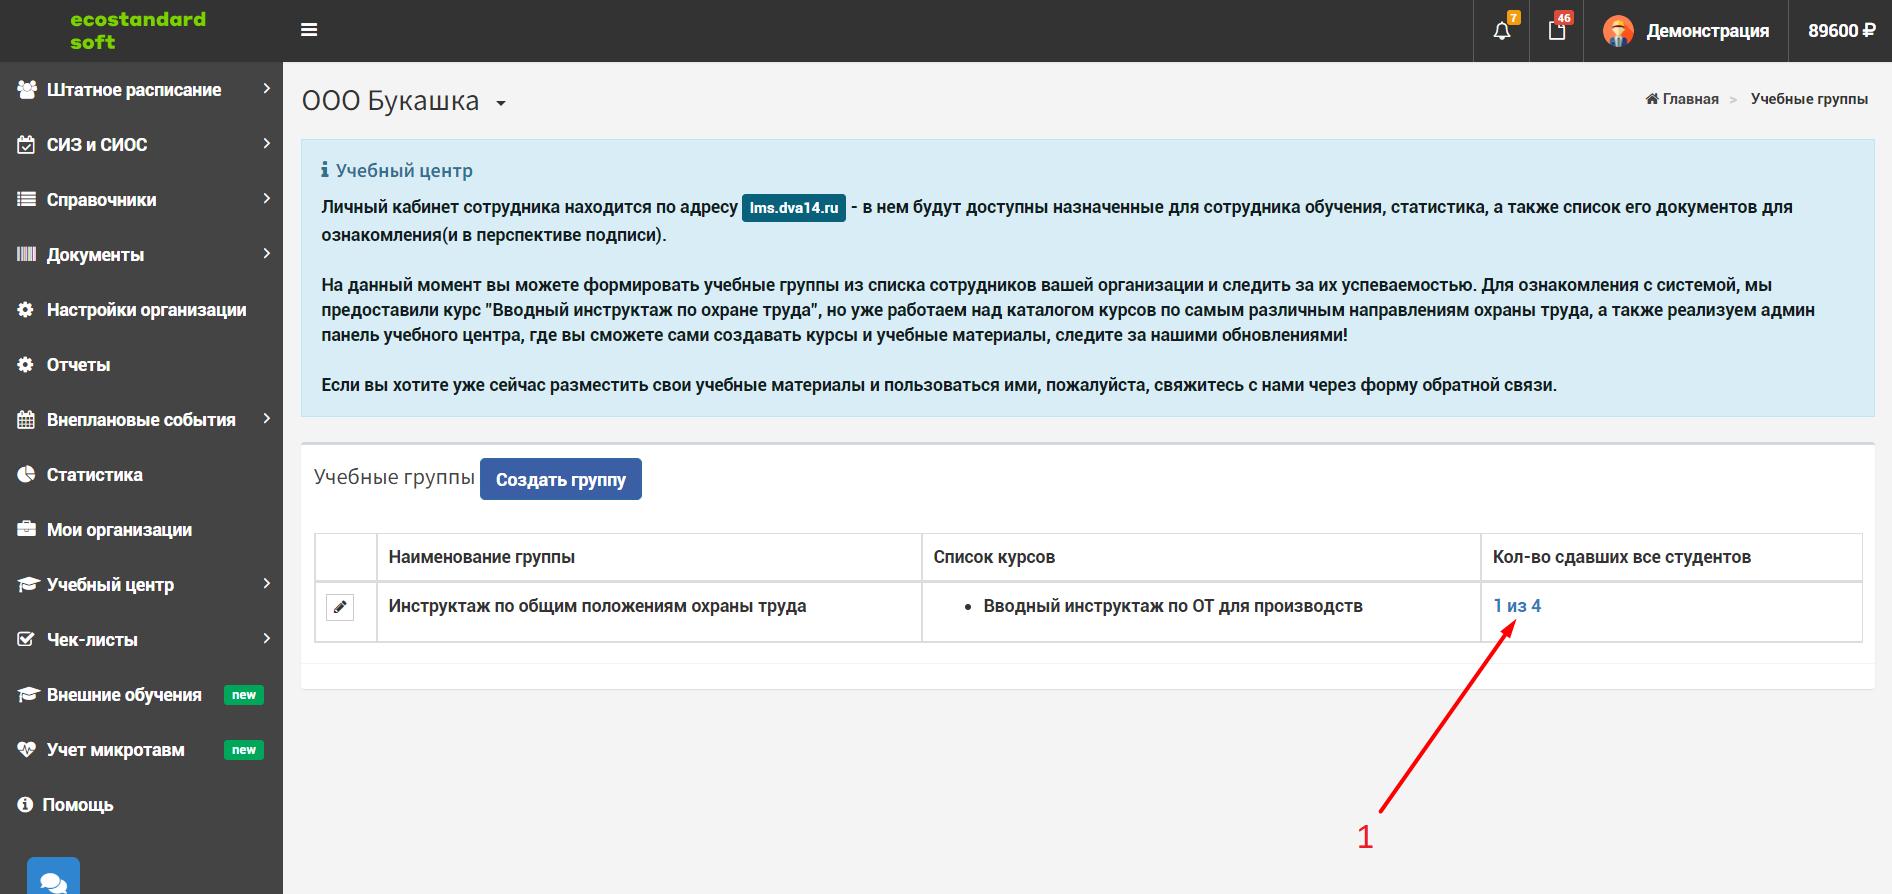Screen dimensions: 1892x894
Task: Click the Документы barcode icon
Action: tap(26, 255)
